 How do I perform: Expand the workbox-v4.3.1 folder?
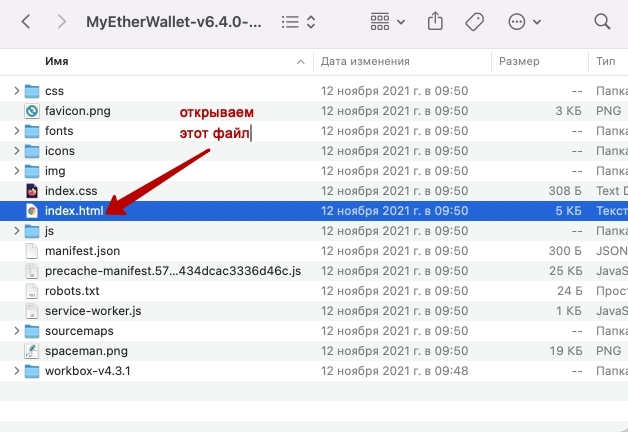16,371
